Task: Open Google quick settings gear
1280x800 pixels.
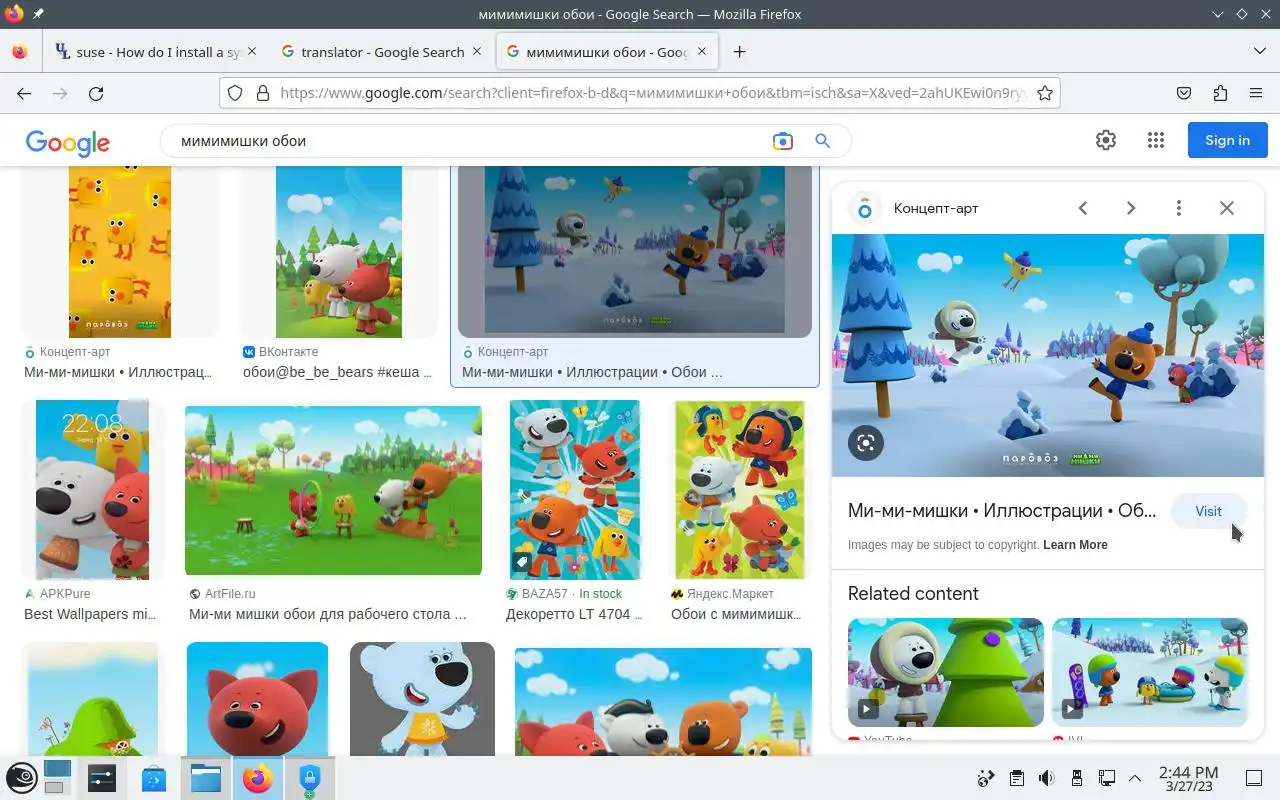Action: 1105,140
